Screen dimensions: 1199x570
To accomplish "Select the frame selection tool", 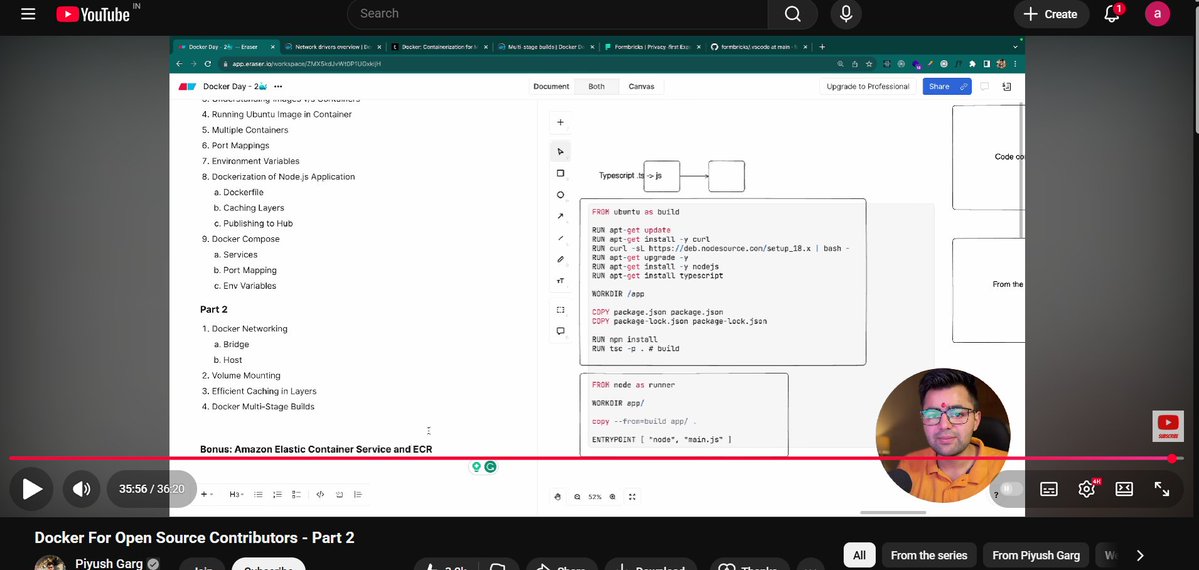I will point(561,310).
